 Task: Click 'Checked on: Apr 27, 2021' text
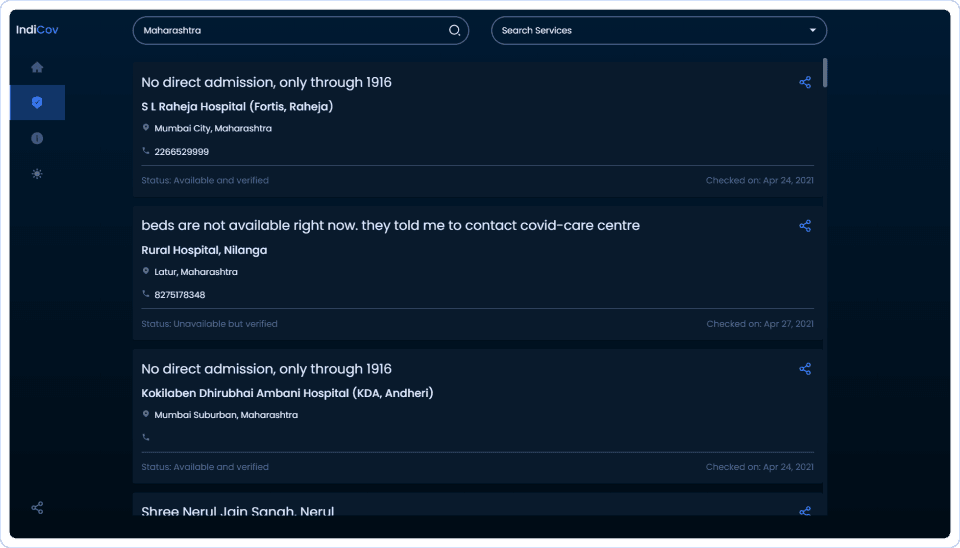[760, 324]
